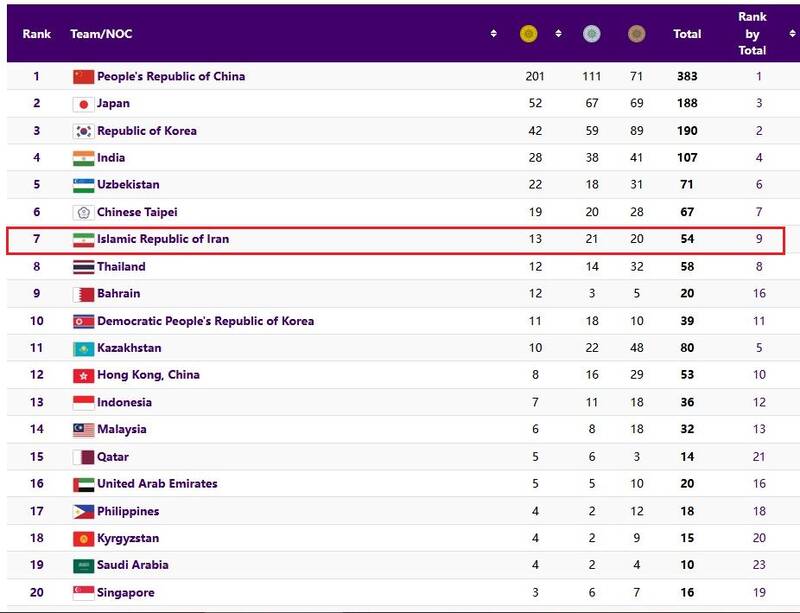Click the Japan flag icon
Viewport: 800px width, 613px height.
click(x=83, y=104)
